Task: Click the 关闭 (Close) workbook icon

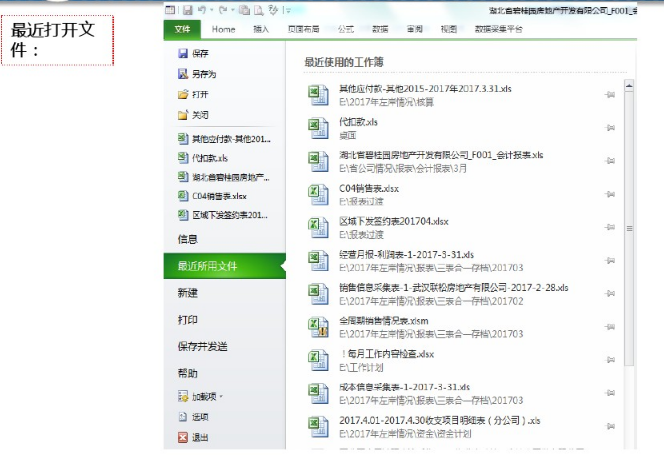Action: coord(182,115)
